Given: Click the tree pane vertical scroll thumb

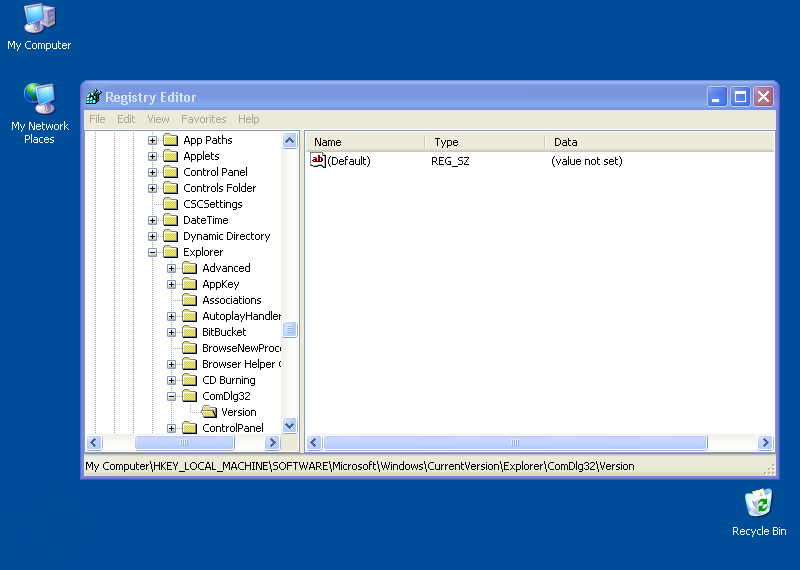Looking at the screenshot, I should (x=289, y=329).
